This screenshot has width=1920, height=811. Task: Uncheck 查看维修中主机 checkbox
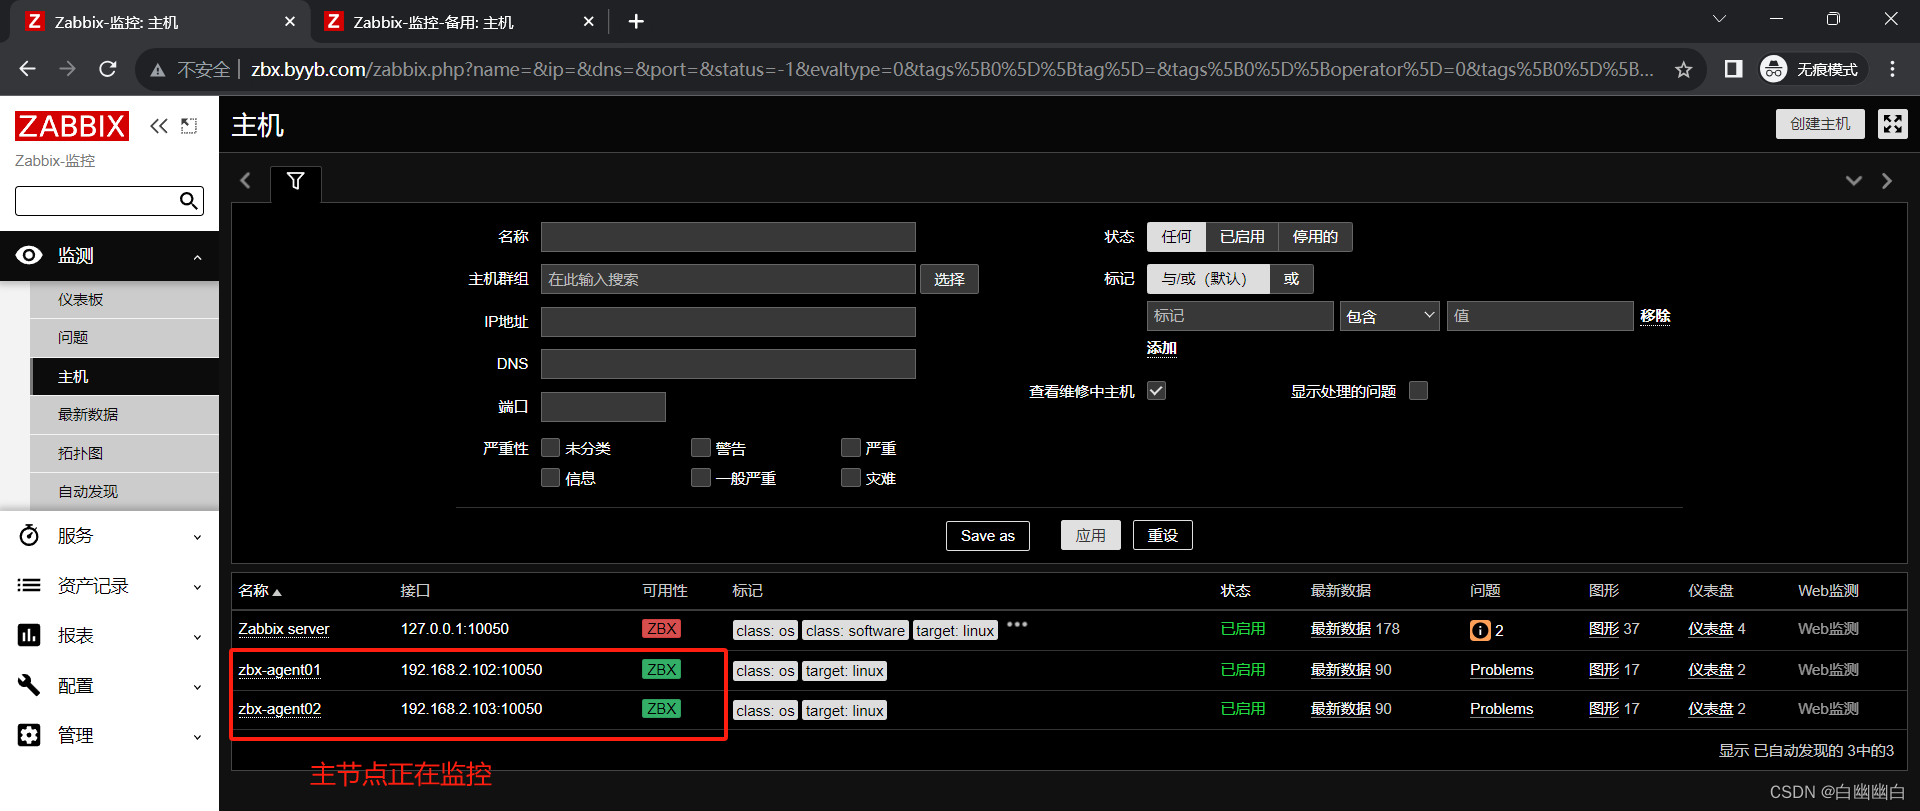(x=1156, y=390)
